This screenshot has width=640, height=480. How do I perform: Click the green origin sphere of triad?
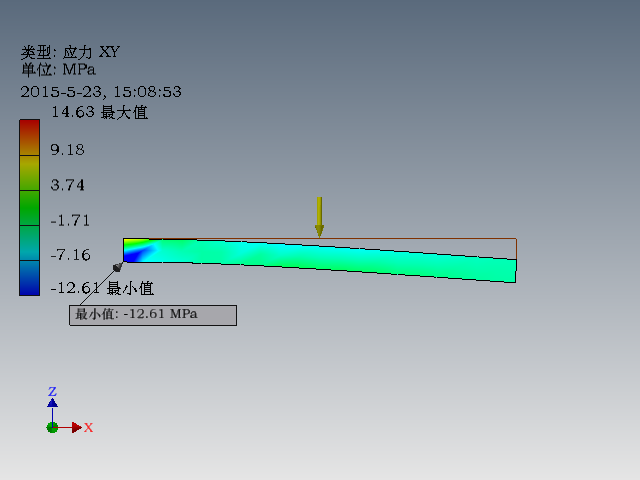coord(52,428)
